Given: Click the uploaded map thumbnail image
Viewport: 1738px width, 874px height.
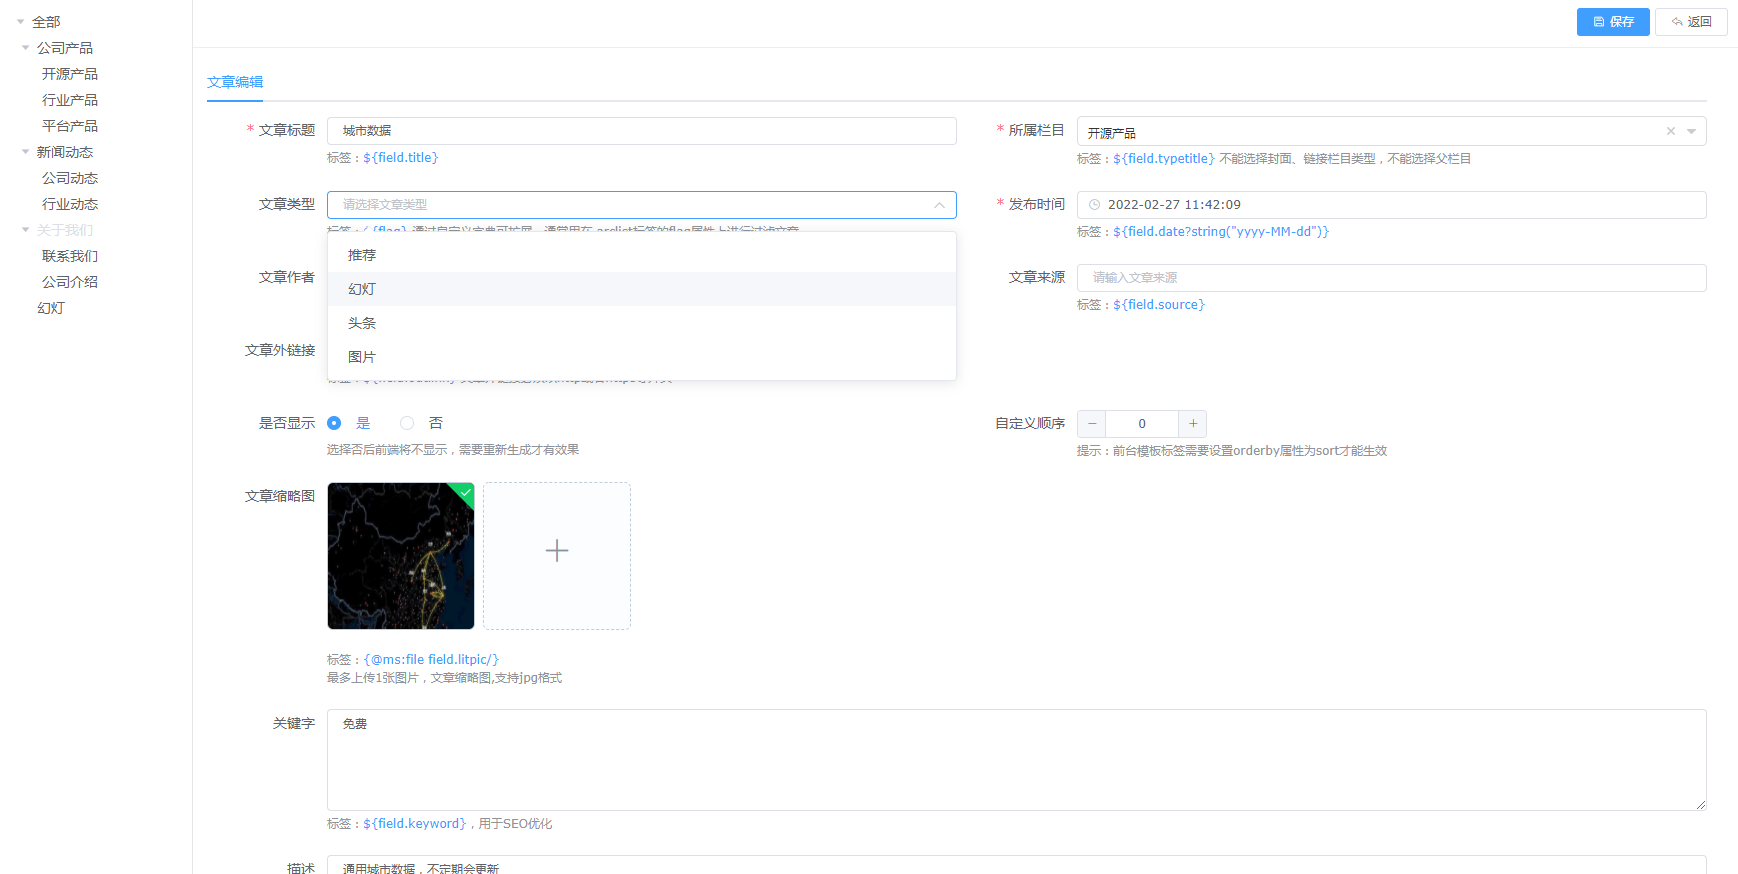Looking at the screenshot, I should (x=400, y=556).
